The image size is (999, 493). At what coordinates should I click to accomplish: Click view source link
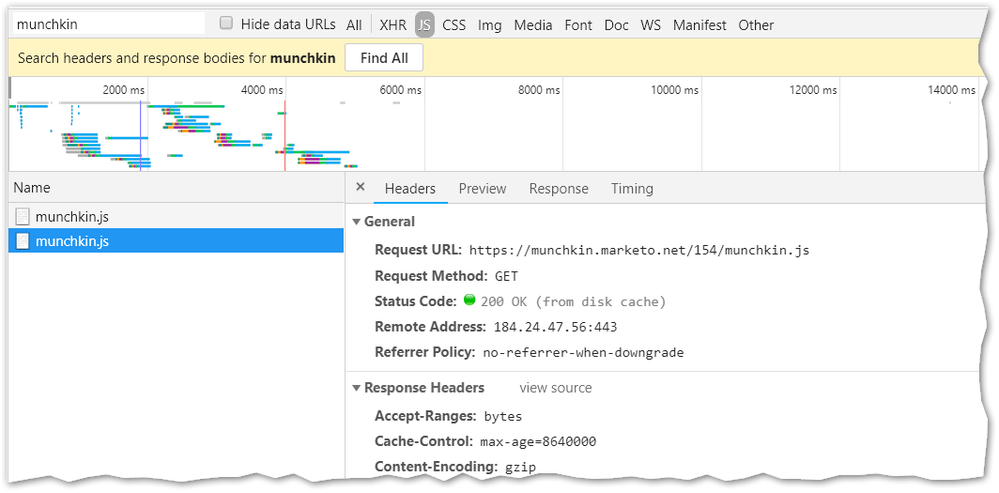point(555,388)
